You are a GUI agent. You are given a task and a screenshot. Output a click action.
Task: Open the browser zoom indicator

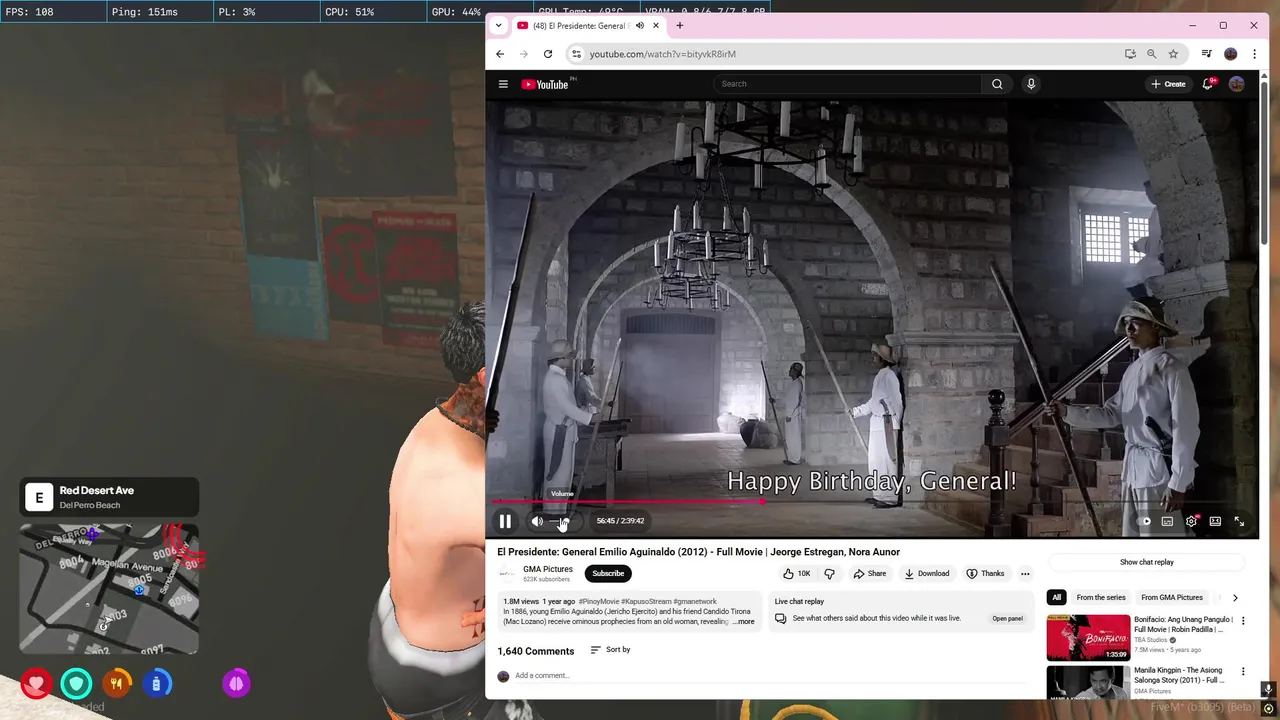1152,54
